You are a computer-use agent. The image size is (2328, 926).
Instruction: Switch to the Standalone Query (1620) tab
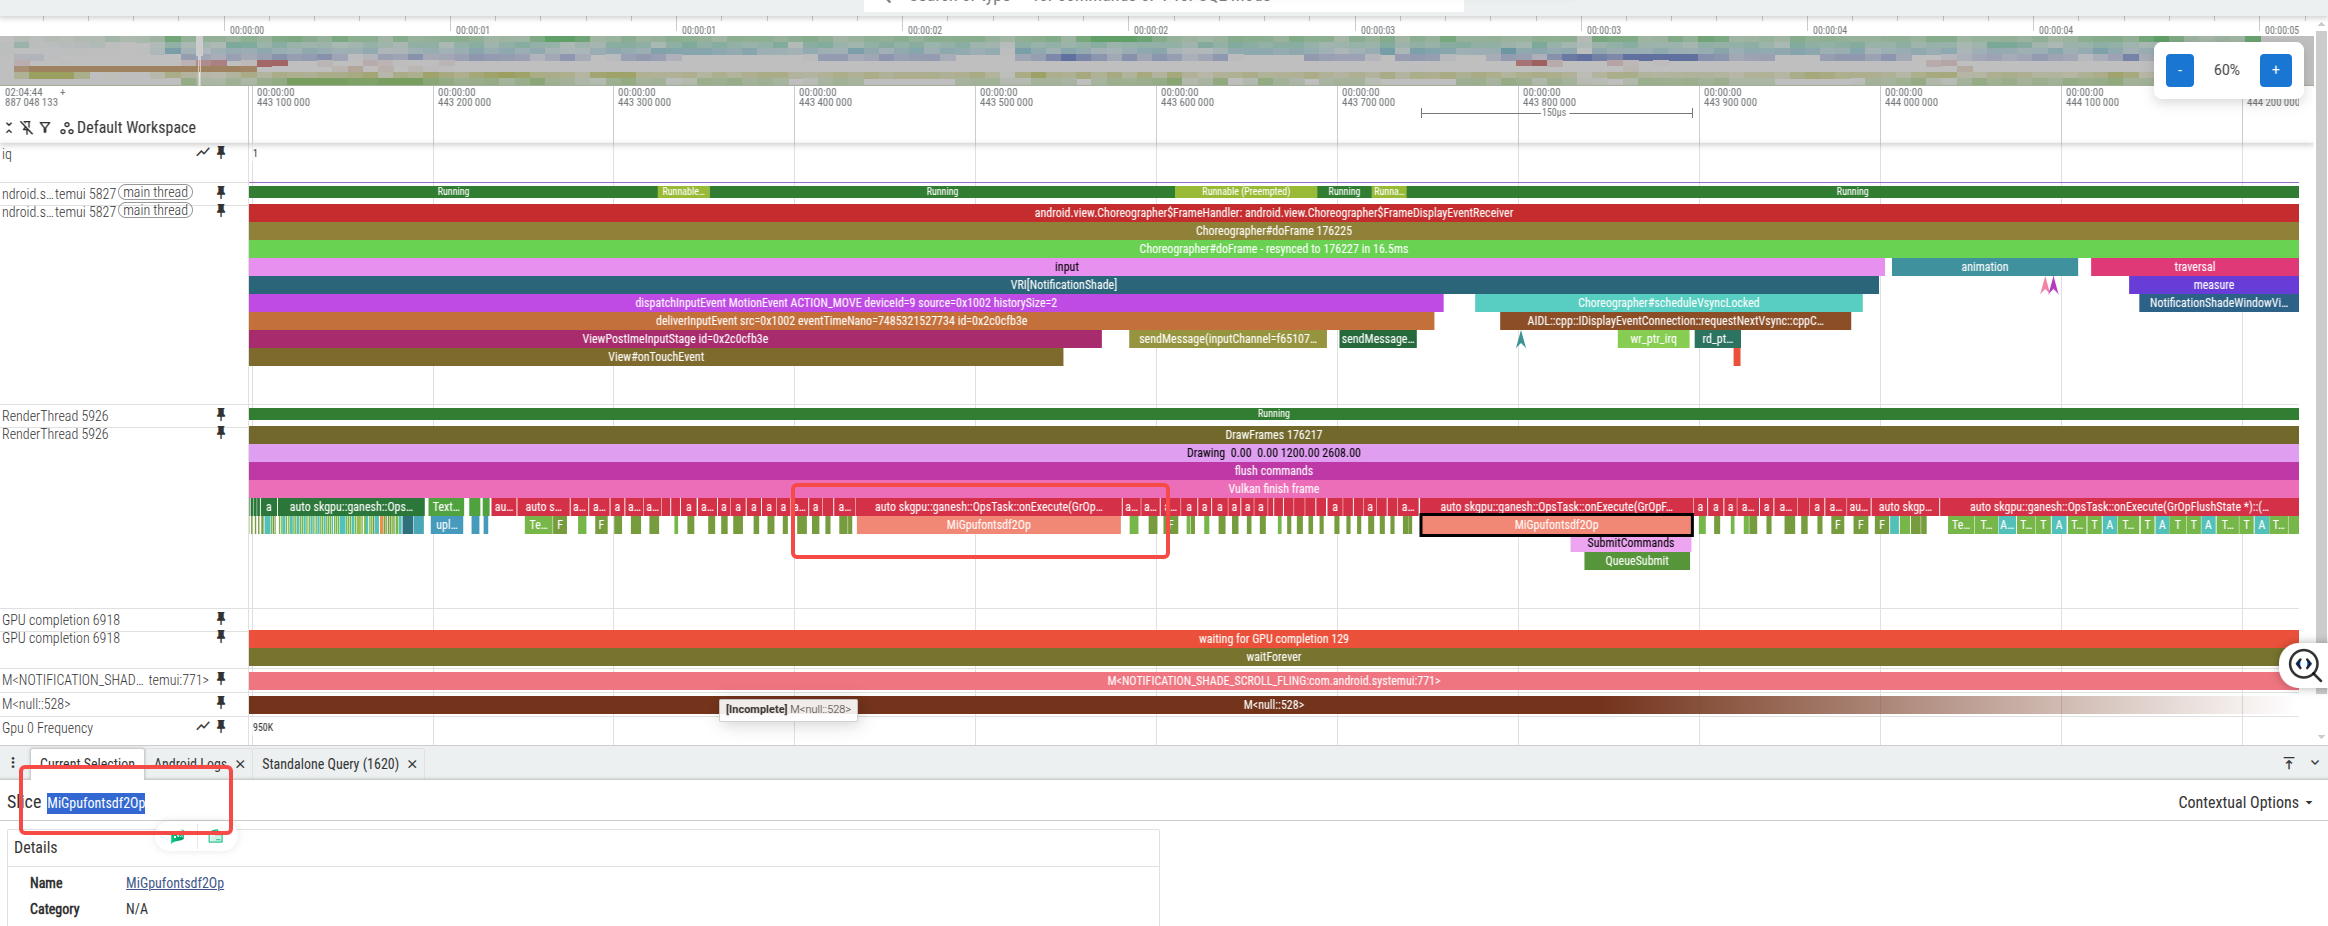[x=330, y=764]
